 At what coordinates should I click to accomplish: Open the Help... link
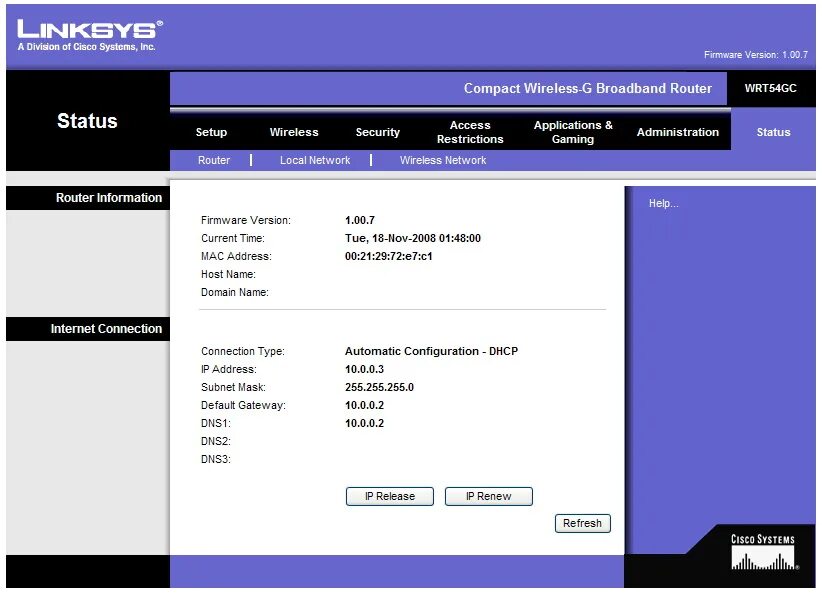click(x=663, y=203)
